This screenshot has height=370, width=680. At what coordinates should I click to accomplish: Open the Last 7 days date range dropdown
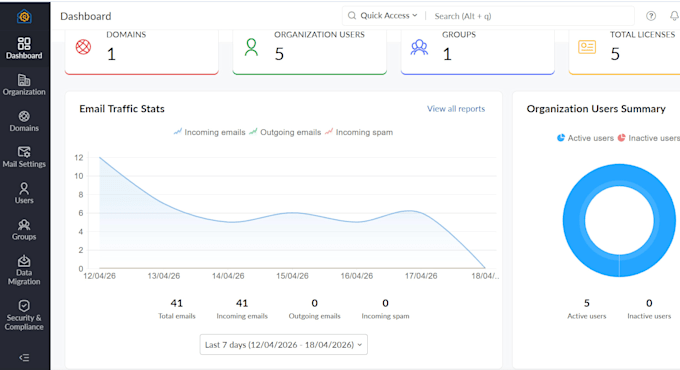(x=284, y=344)
